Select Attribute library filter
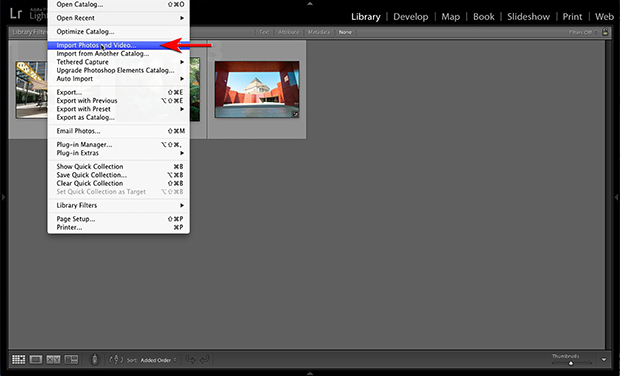Viewport: 620px width, 376px height. [289, 32]
